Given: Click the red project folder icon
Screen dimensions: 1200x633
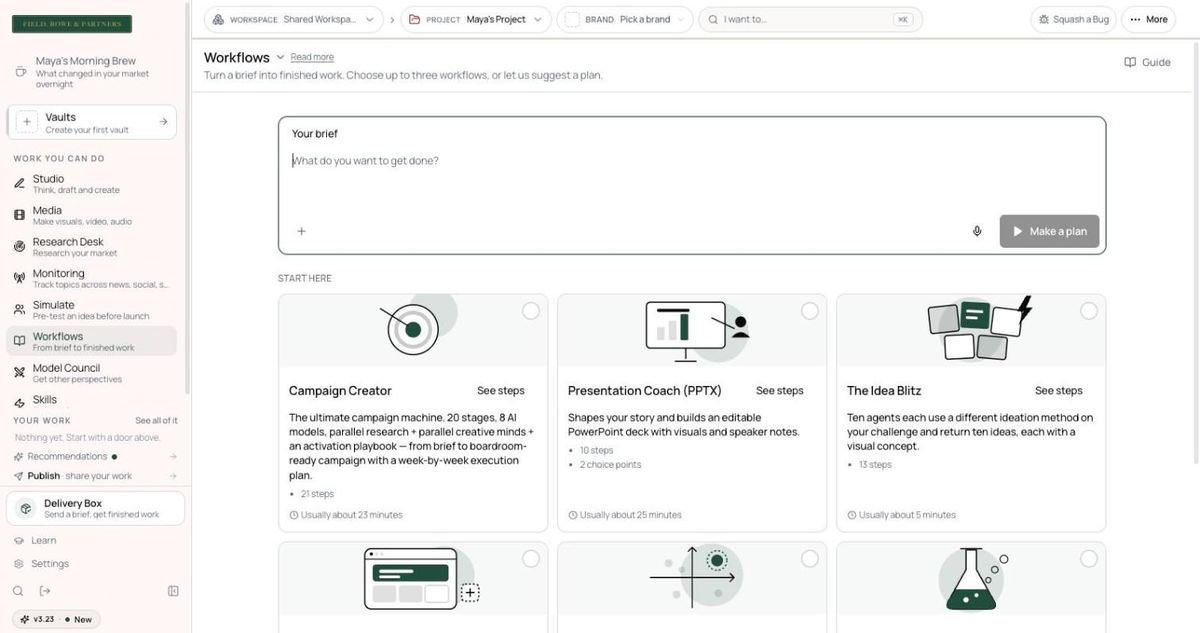Looking at the screenshot, I should point(415,19).
